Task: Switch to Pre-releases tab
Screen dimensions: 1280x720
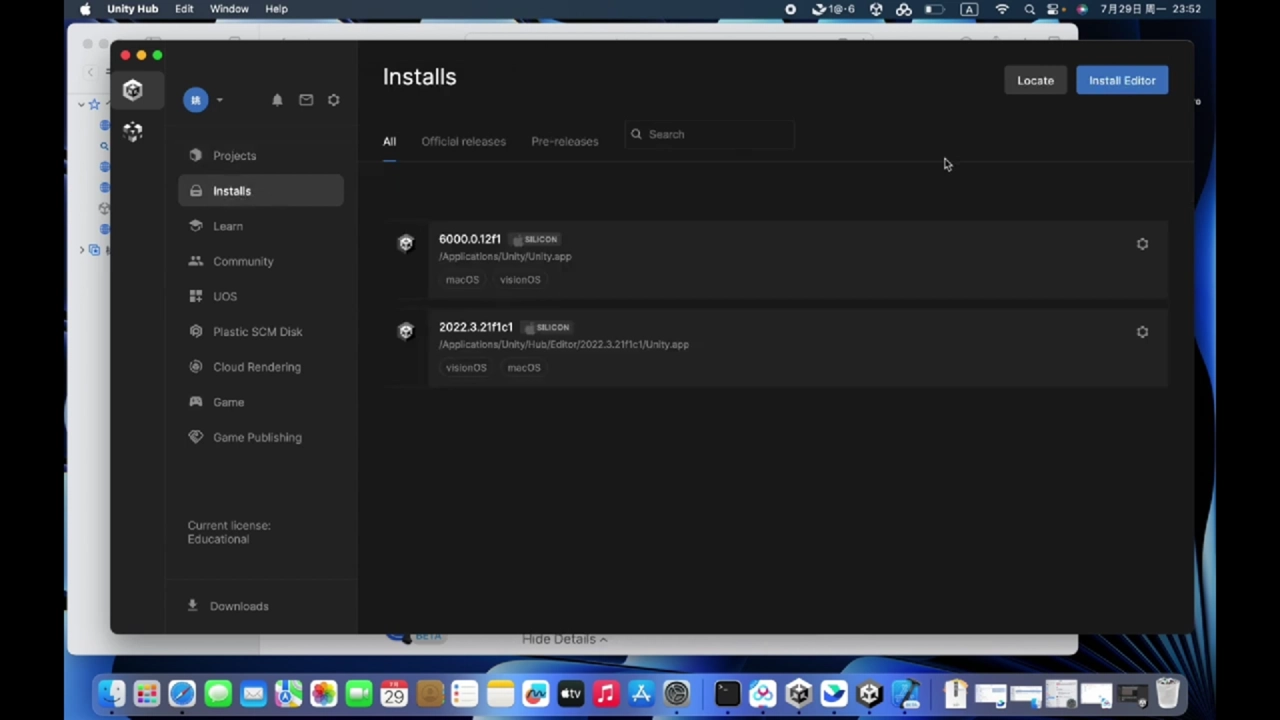Action: [565, 141]
